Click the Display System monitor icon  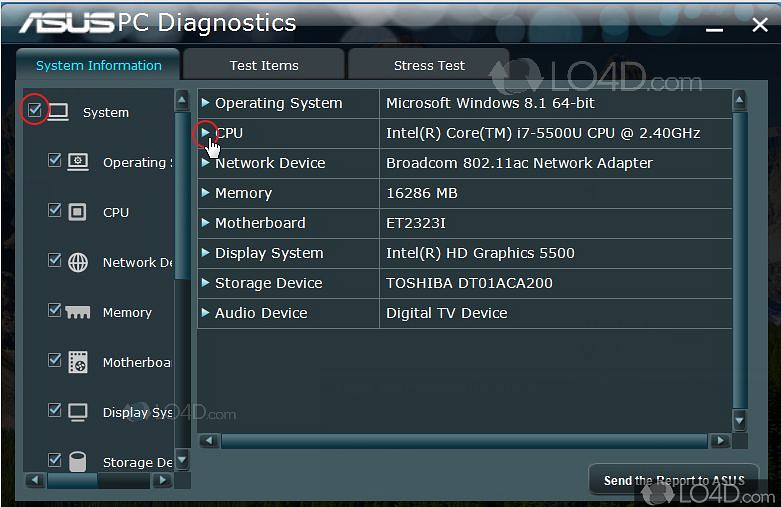point(78,412)
